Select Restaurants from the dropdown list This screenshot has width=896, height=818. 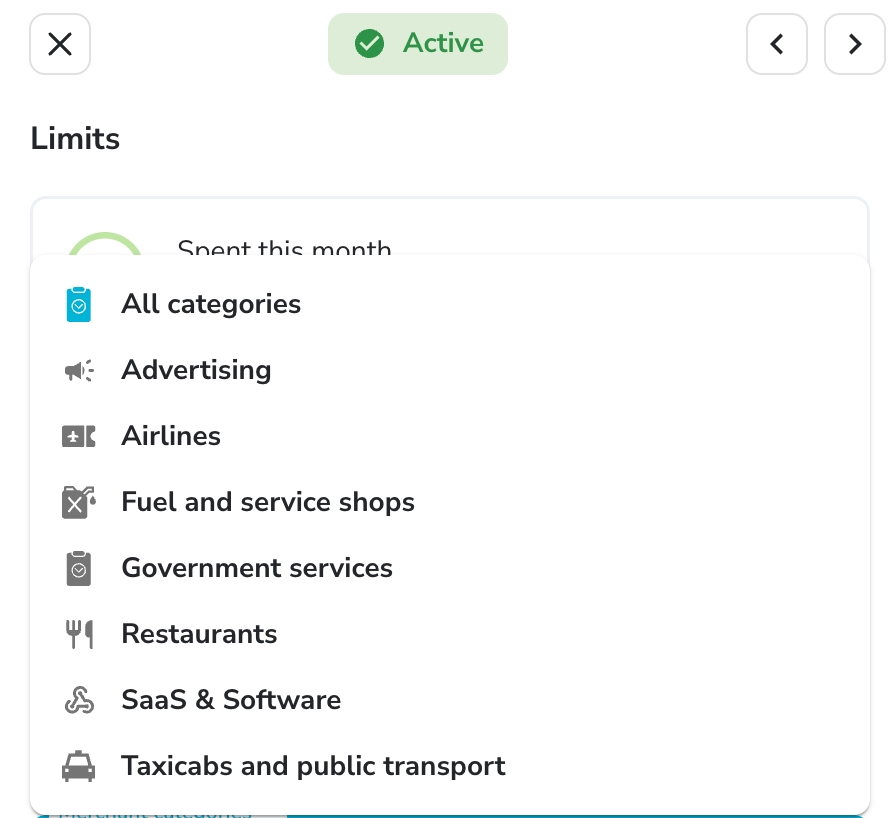point(450,634)
